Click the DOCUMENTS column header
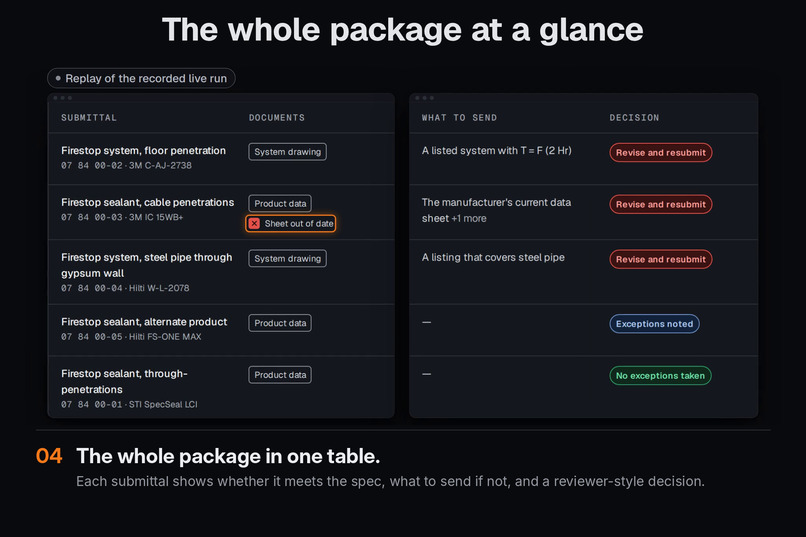The height and width of the screenshot is (537, 806). (x=277, y=118)
